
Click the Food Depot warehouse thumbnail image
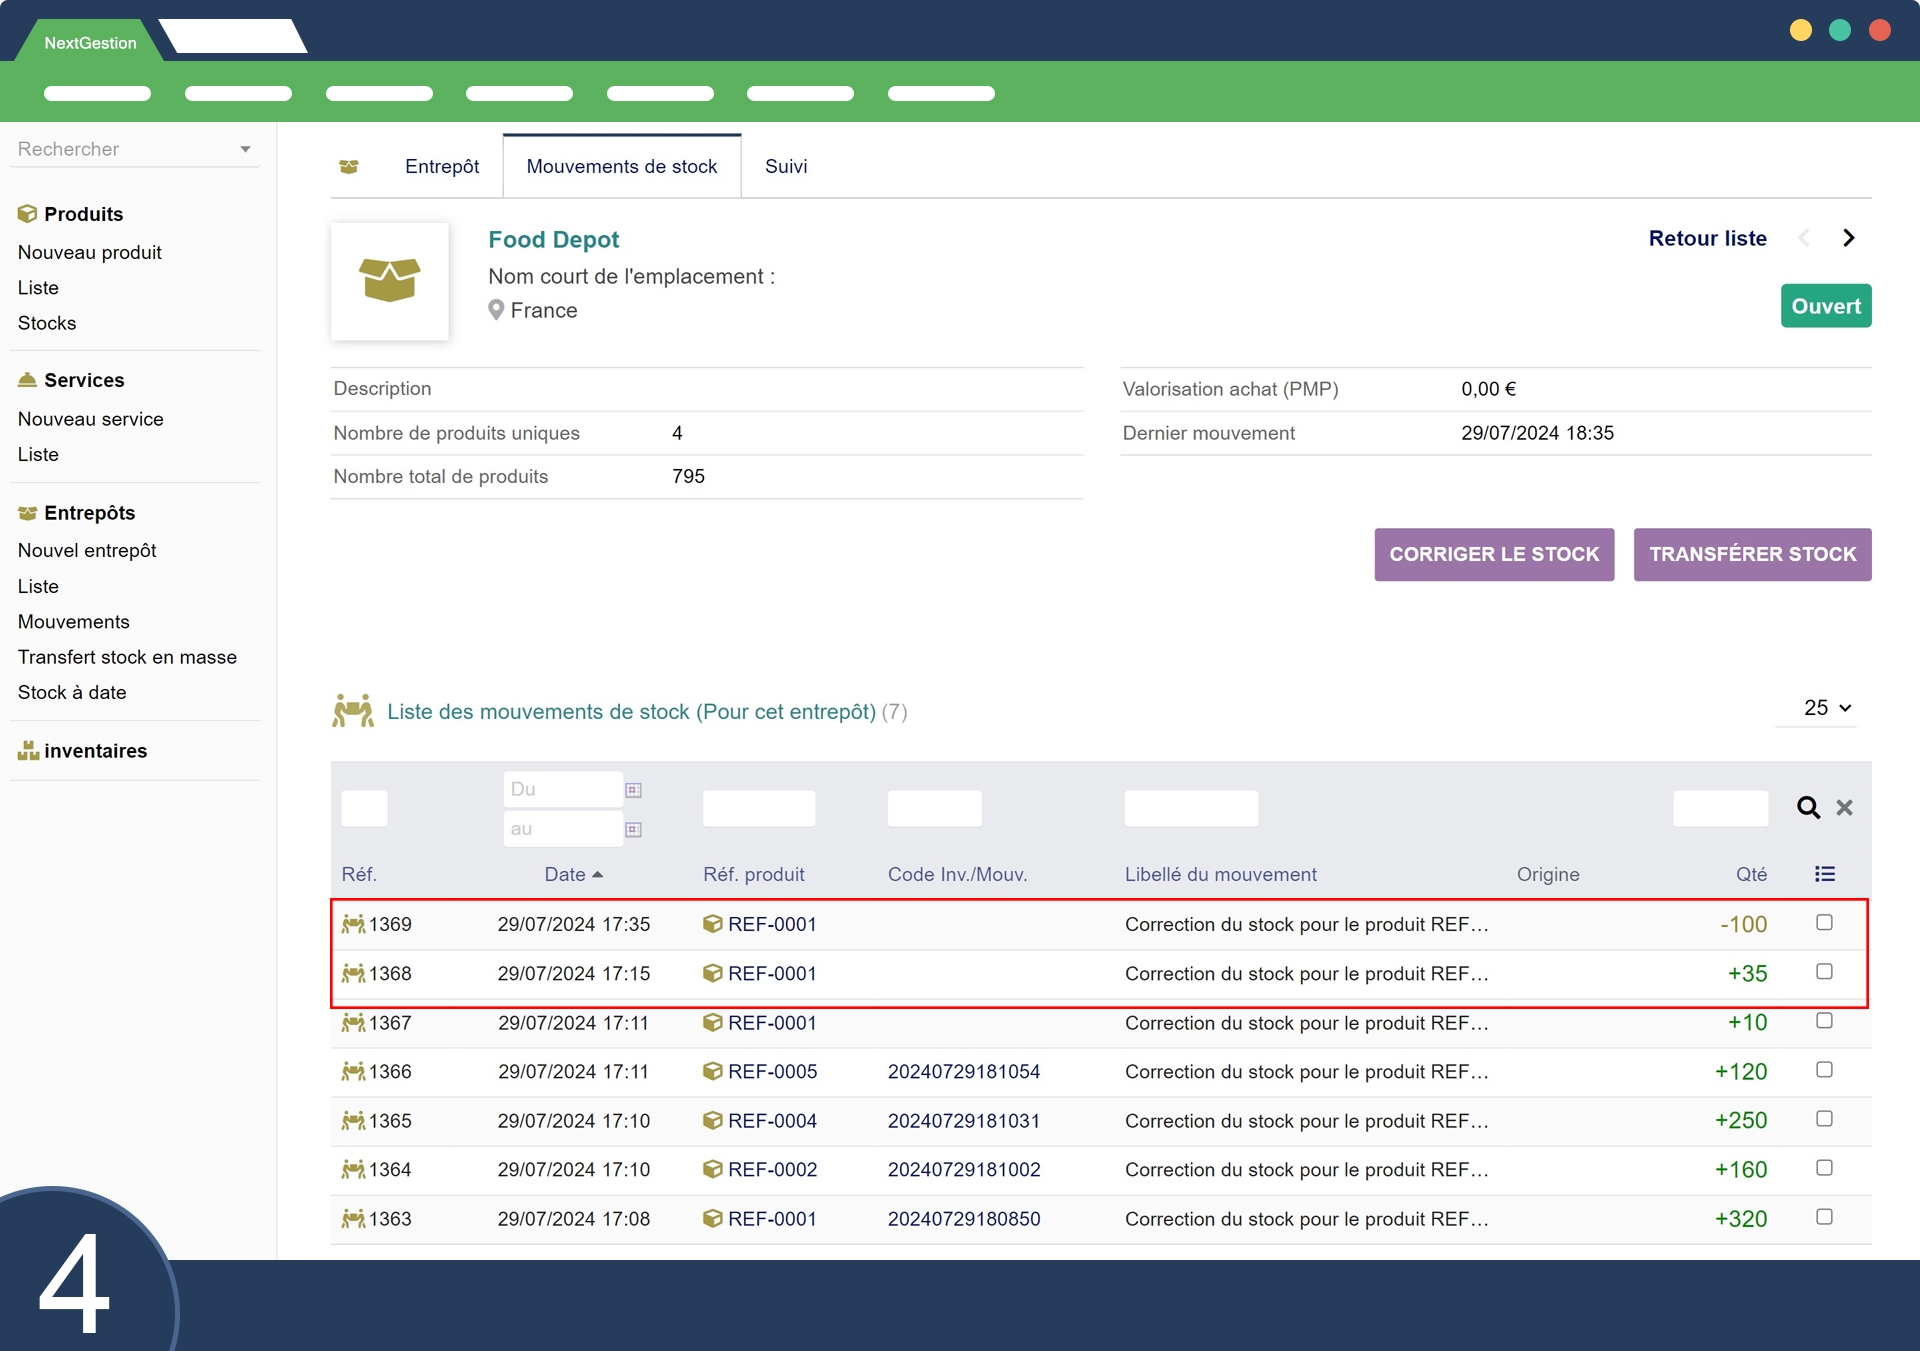[390, 281]
